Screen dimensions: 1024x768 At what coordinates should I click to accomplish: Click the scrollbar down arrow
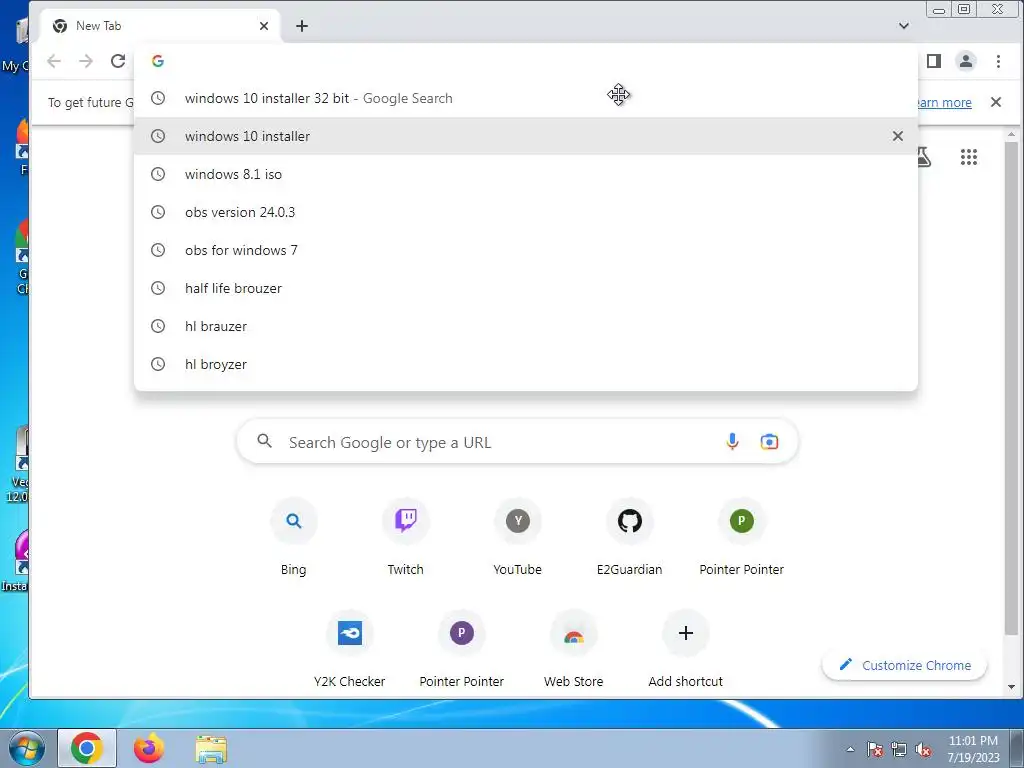tap(1012, 687)
